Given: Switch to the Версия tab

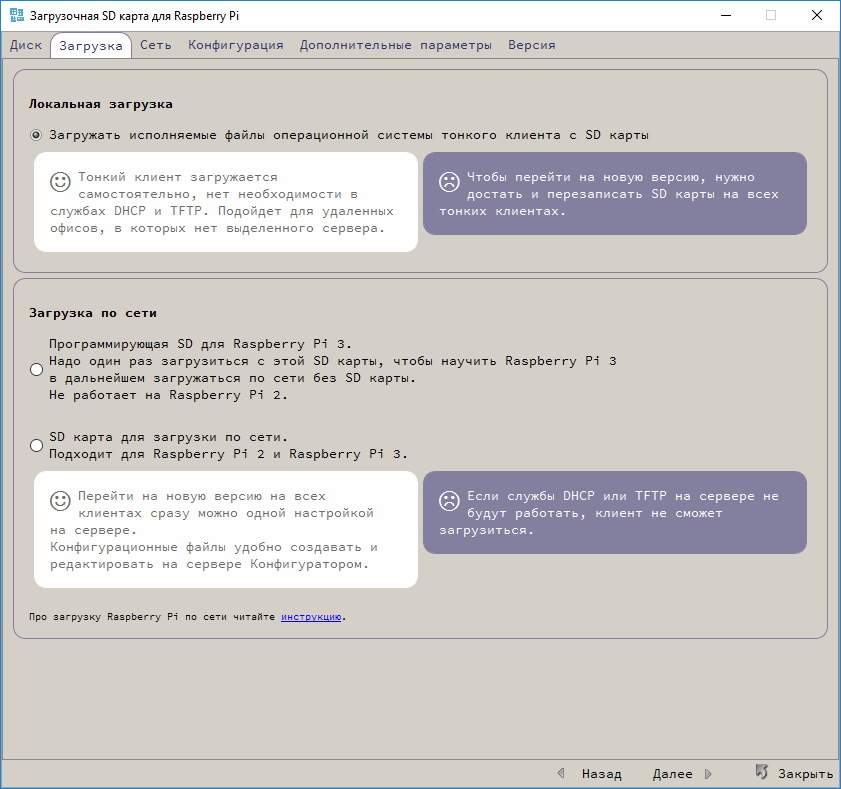Looking at the screenshot, I should point(531,45).
